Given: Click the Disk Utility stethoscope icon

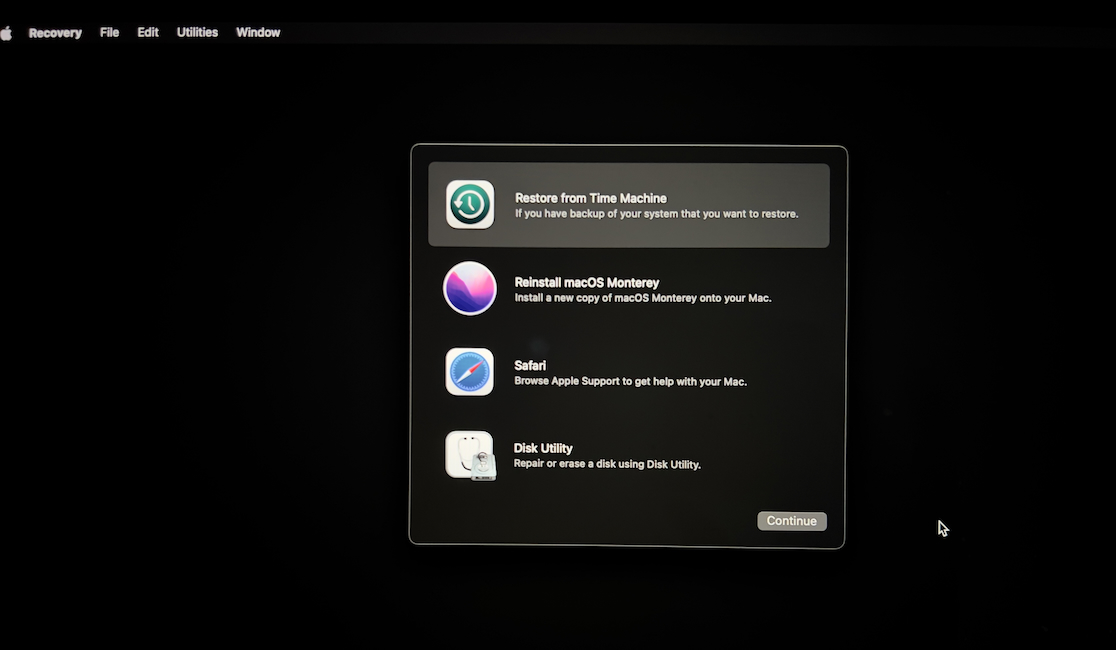Looking at the screenshot, I should 470,456.
